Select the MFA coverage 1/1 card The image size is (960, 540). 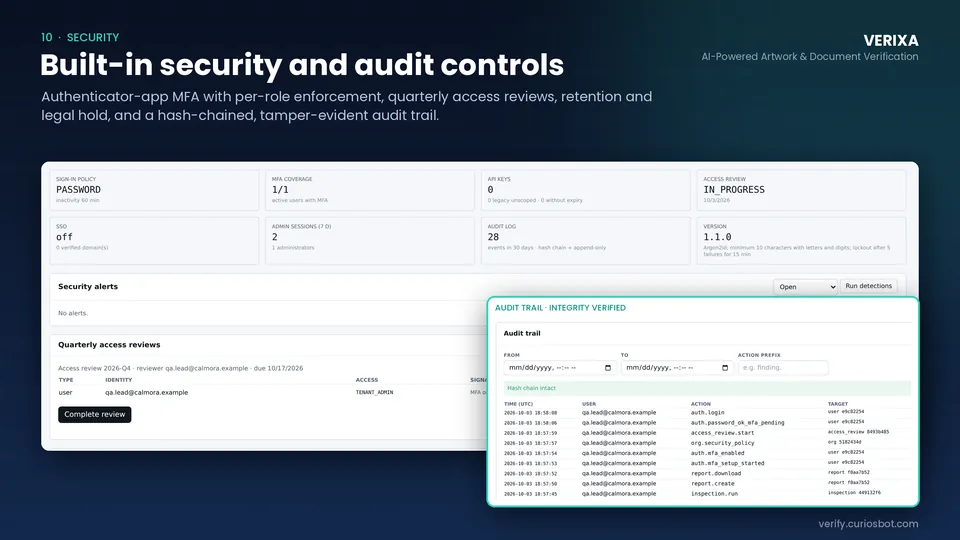pos(370,190)
